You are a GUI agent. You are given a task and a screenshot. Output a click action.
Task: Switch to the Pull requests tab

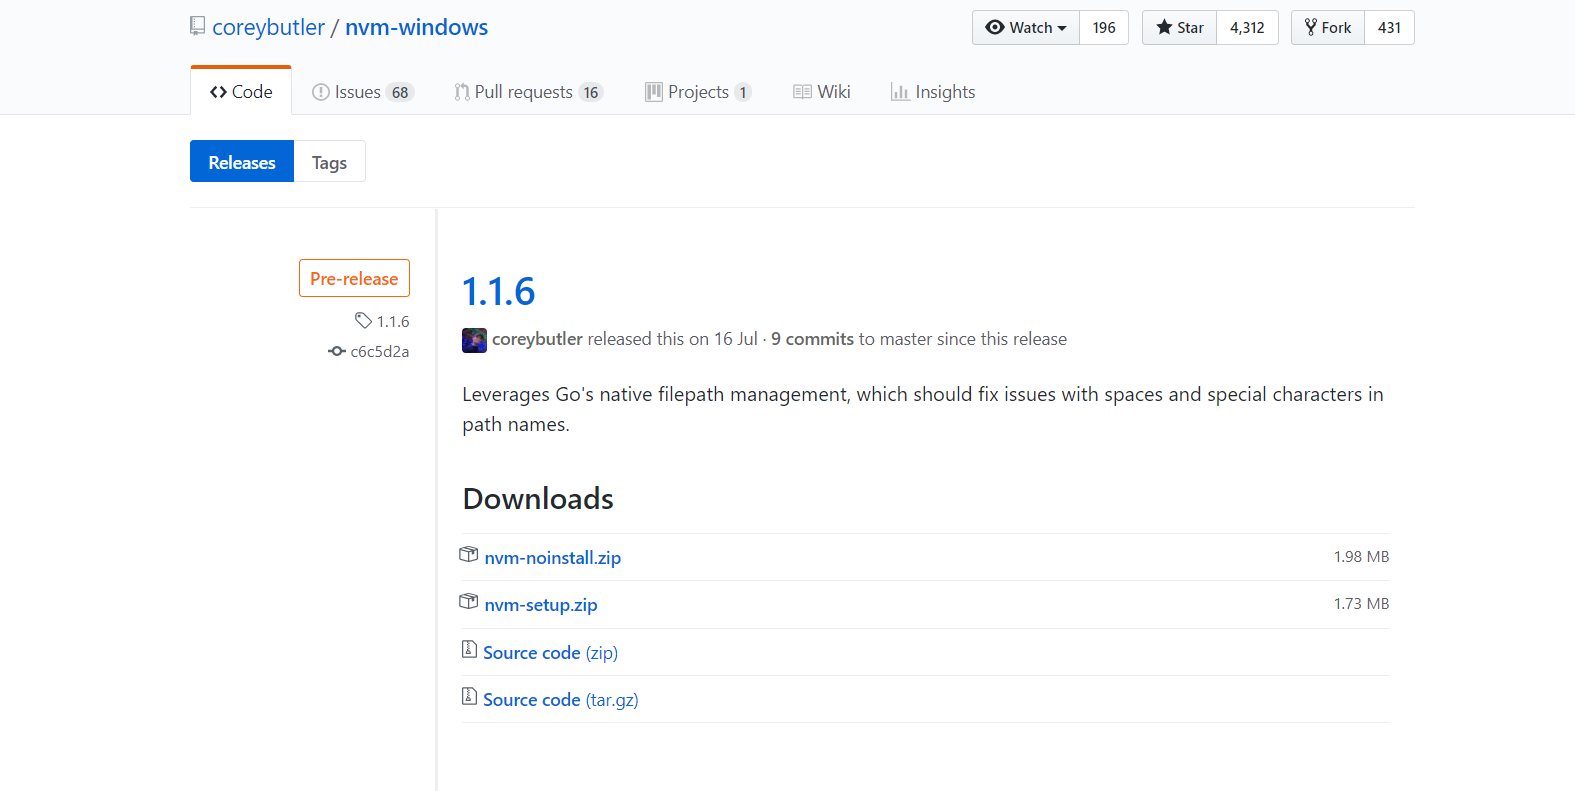(x=527, y=92)
